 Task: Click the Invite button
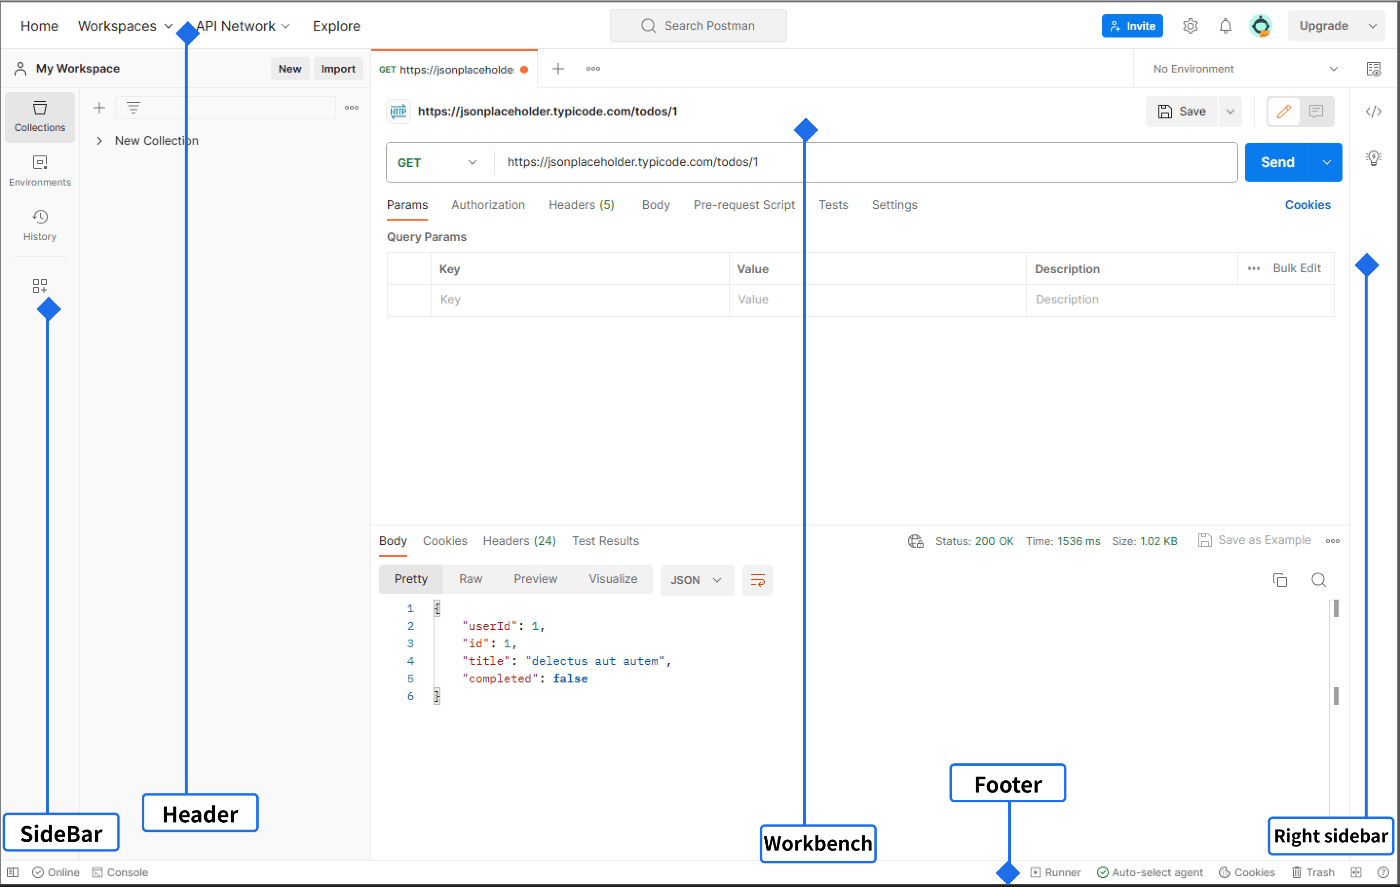coord(1132,26)
